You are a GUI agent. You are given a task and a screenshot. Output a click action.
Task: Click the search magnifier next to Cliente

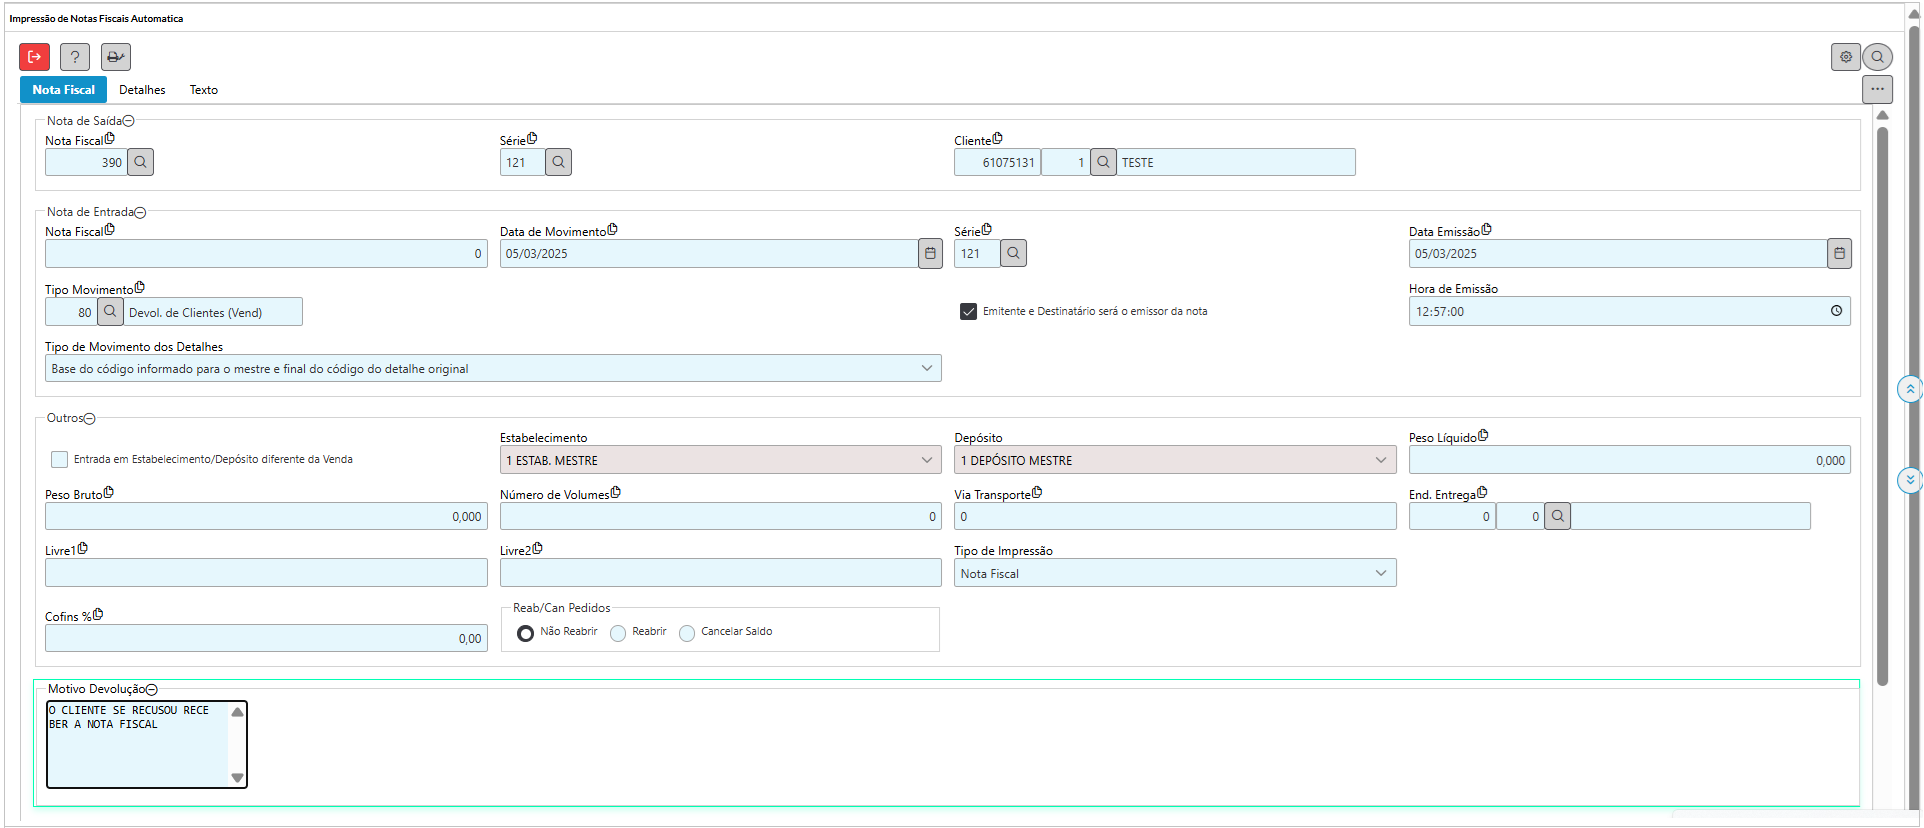(x=1103, y=162)
